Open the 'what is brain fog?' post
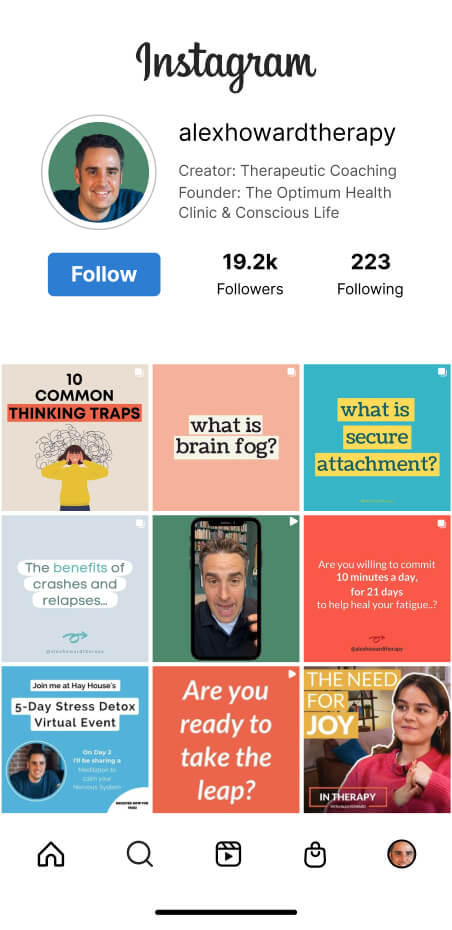The height and width of the screenshot is (930, 452). (x=226, y=437)
